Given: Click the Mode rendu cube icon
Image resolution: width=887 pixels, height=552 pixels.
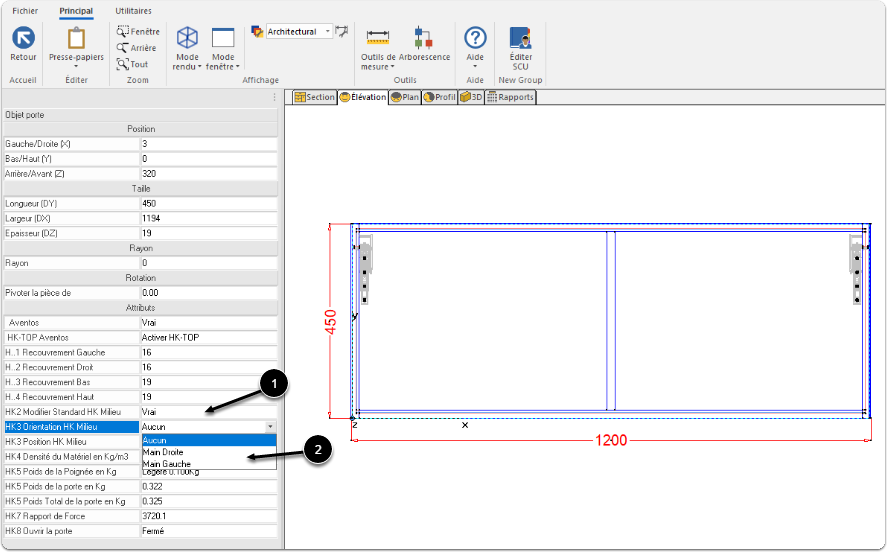Looking at the screenshot, I should (187, 39).
